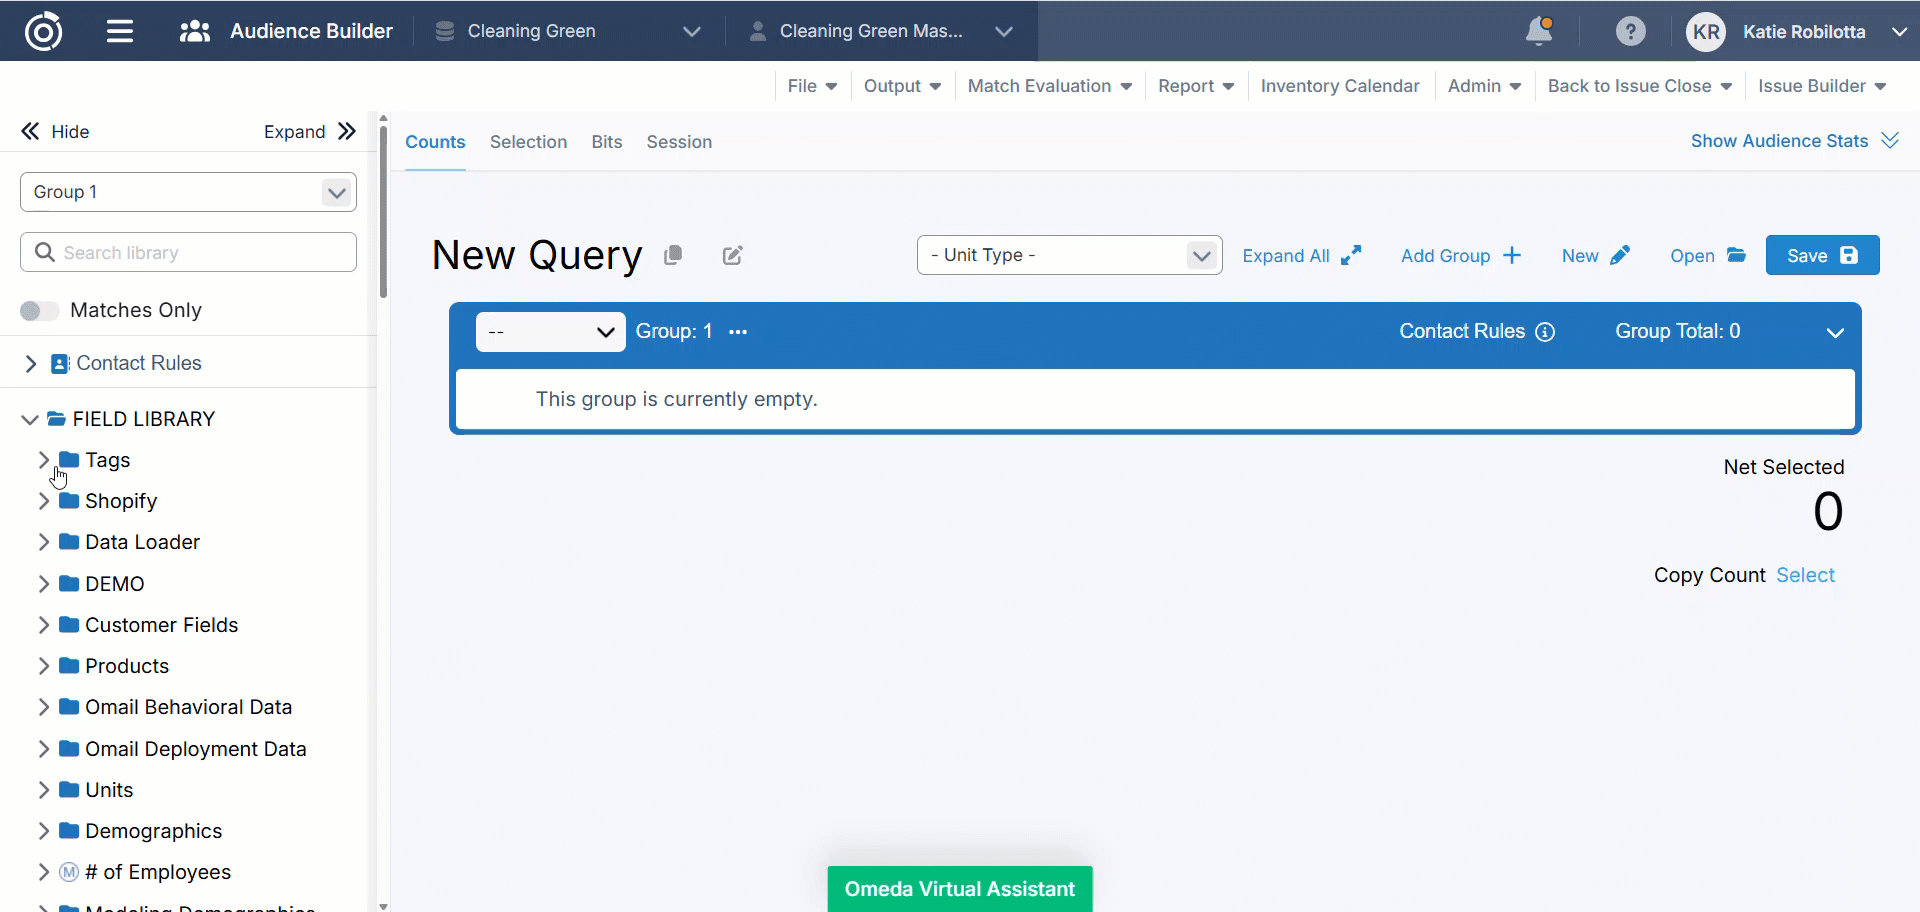This screenshot has width=1920, height=912.
Task: Click Add Group plus button
Action: (x=1460, y=256)
